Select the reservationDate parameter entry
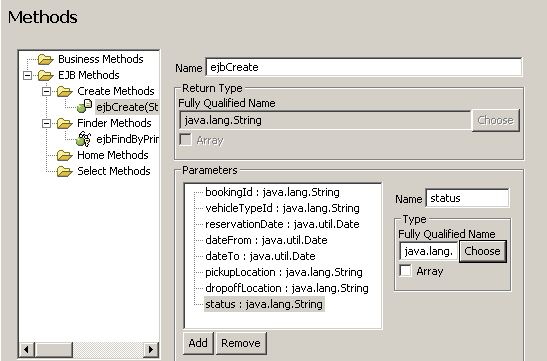This screenshot has height=361, width=547. (282, 224)
